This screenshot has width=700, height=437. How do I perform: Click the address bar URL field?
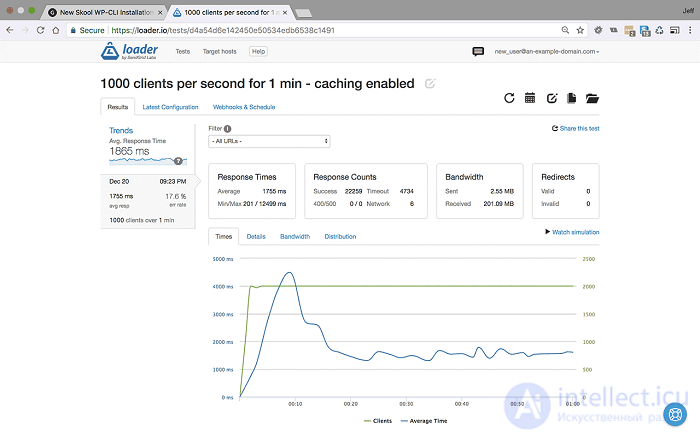pyautogui.click(x=312, y=30)
